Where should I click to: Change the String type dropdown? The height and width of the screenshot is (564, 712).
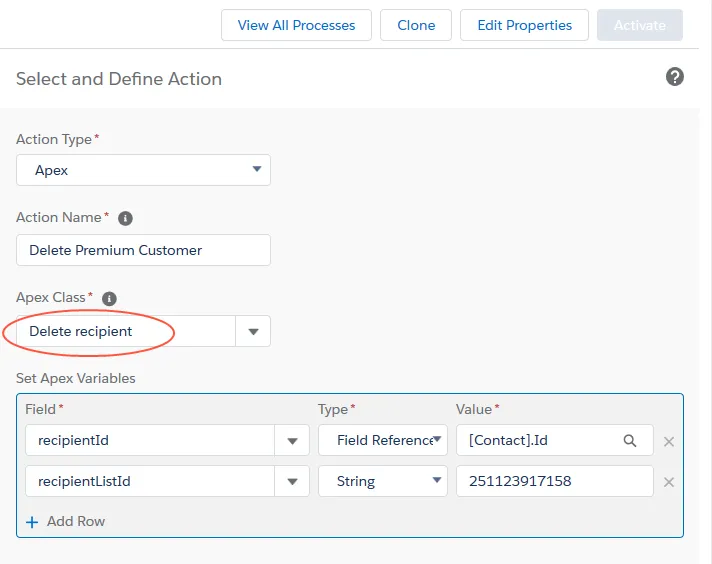pyautogui.click(x=383, y=481)
